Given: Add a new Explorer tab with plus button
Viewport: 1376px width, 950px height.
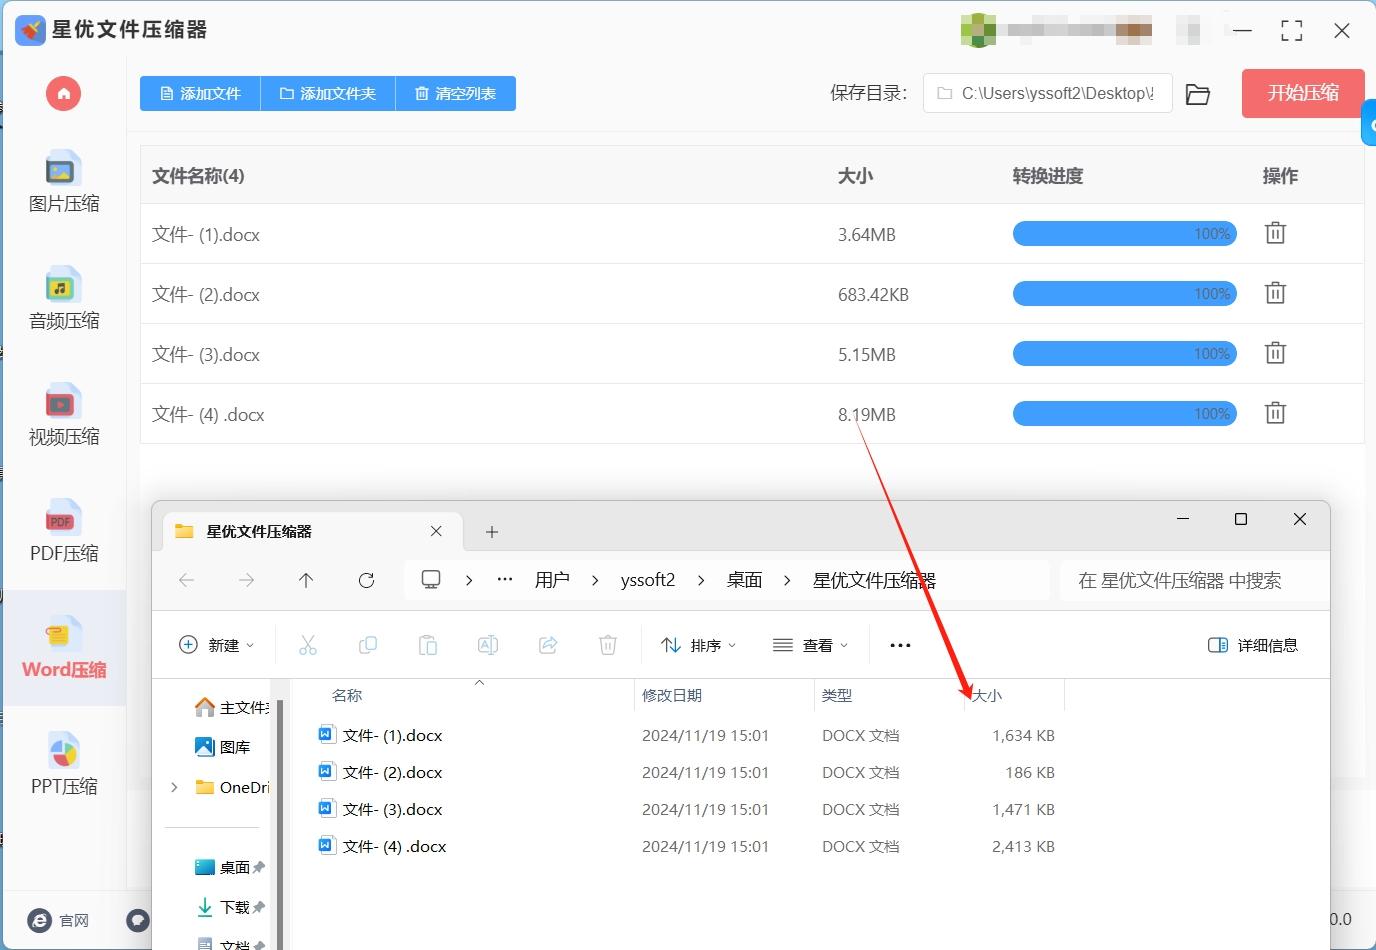Looking at the screenshot, I should [491, 532].
